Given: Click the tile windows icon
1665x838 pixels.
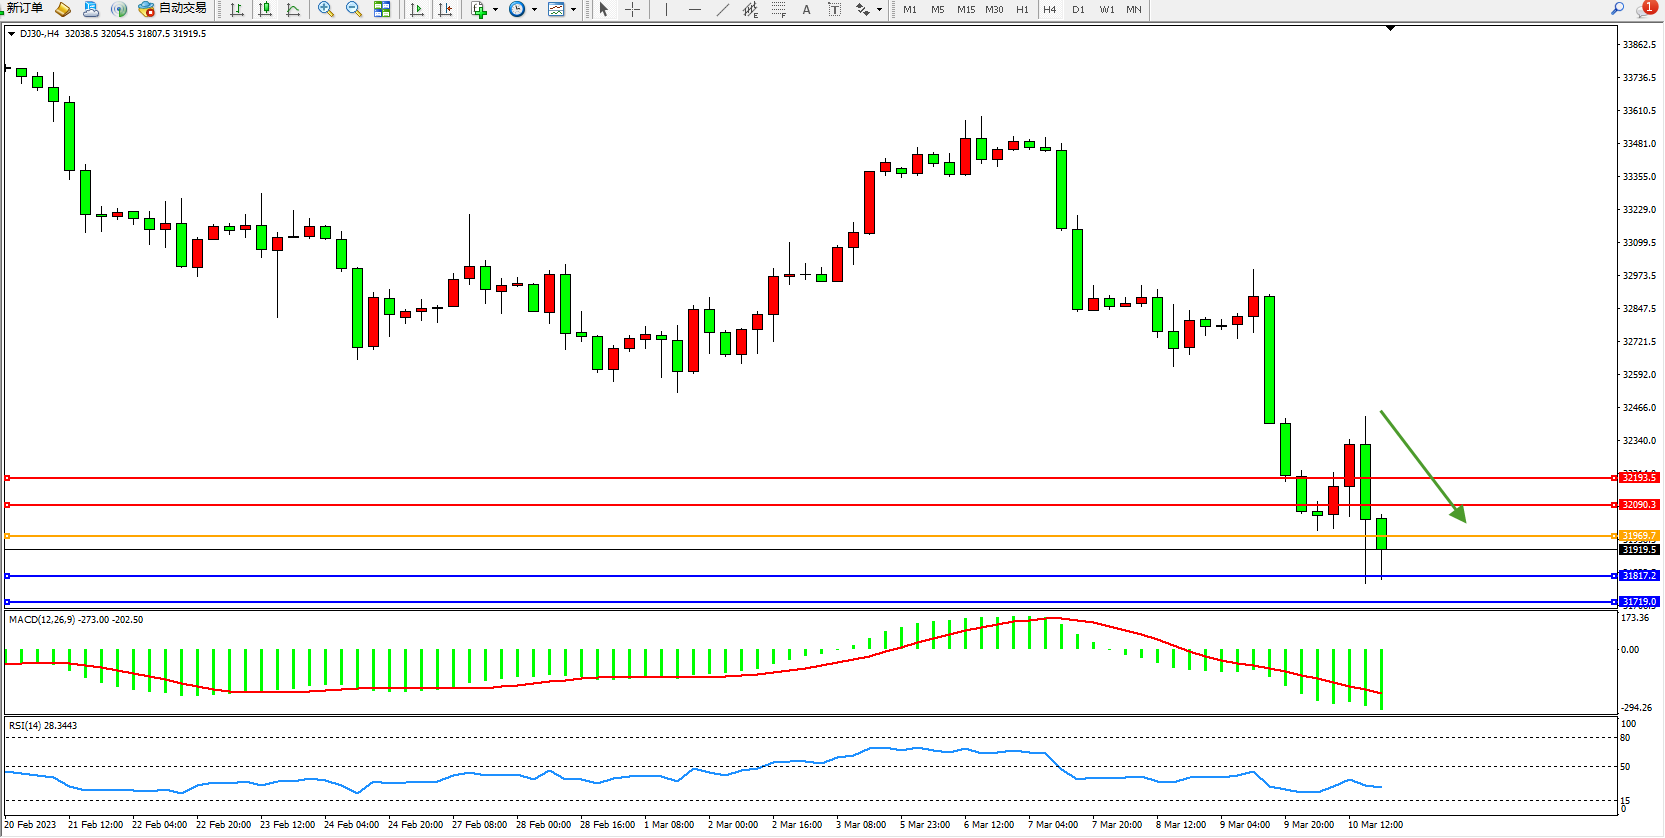Looking at the screenshot, I should point(382,10).
